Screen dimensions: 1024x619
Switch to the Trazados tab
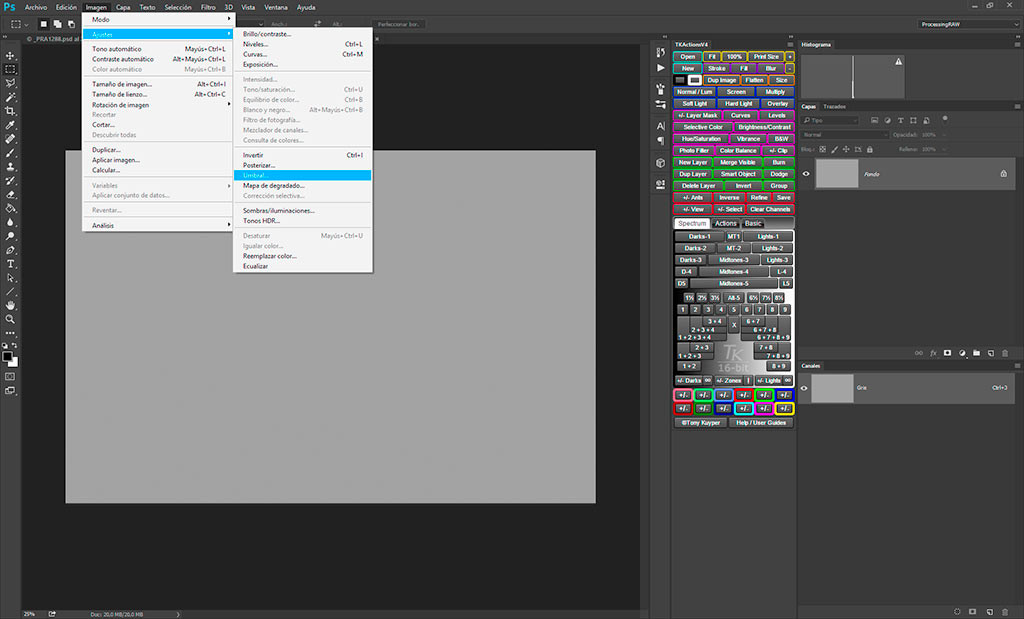(x=834, y=106)
